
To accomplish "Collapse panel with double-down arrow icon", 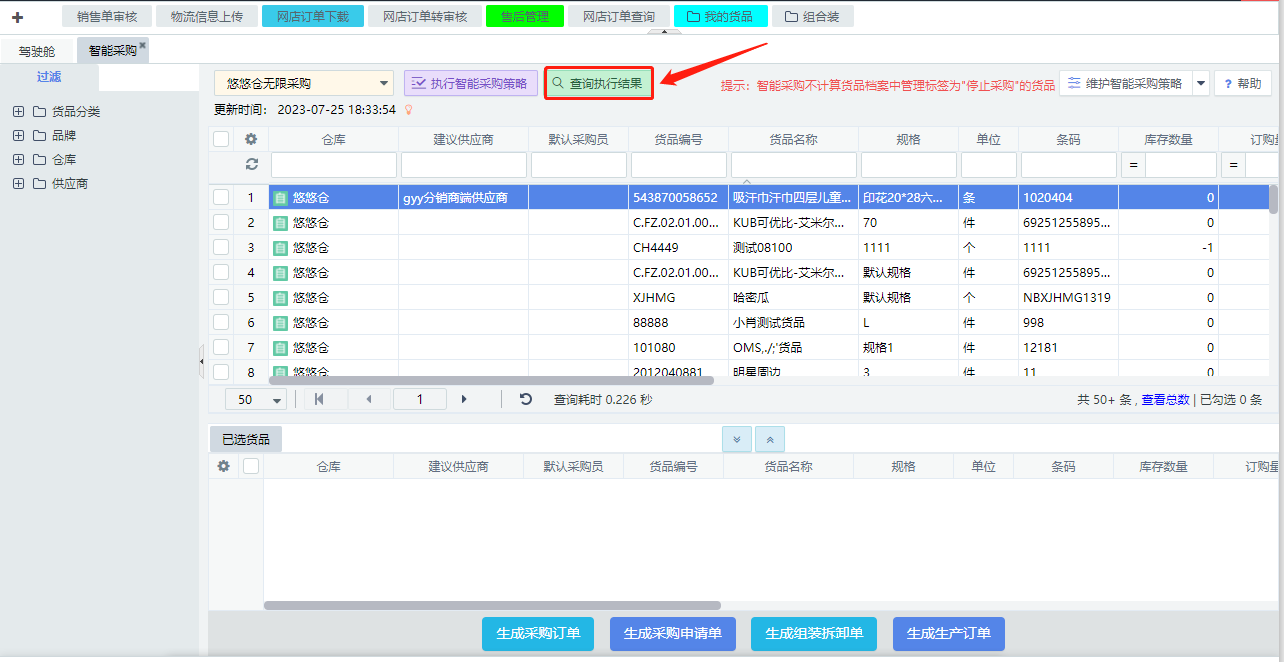I will click(737, 439).
